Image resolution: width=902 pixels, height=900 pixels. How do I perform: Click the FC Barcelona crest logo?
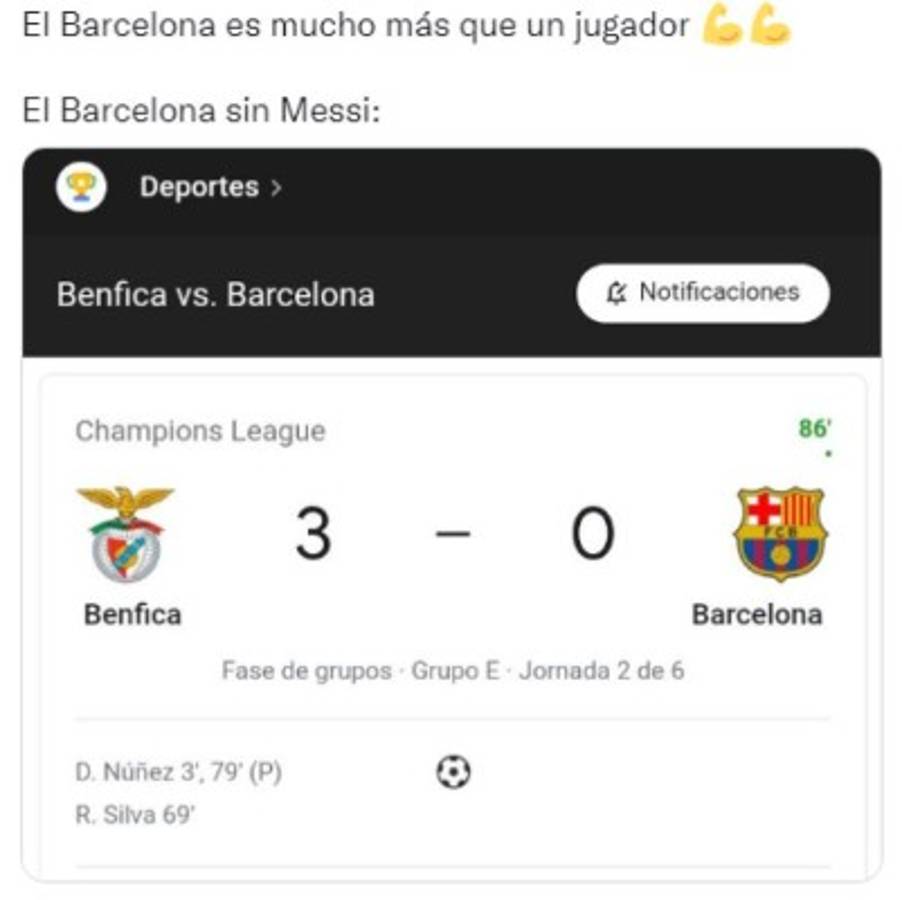point(780,533)
